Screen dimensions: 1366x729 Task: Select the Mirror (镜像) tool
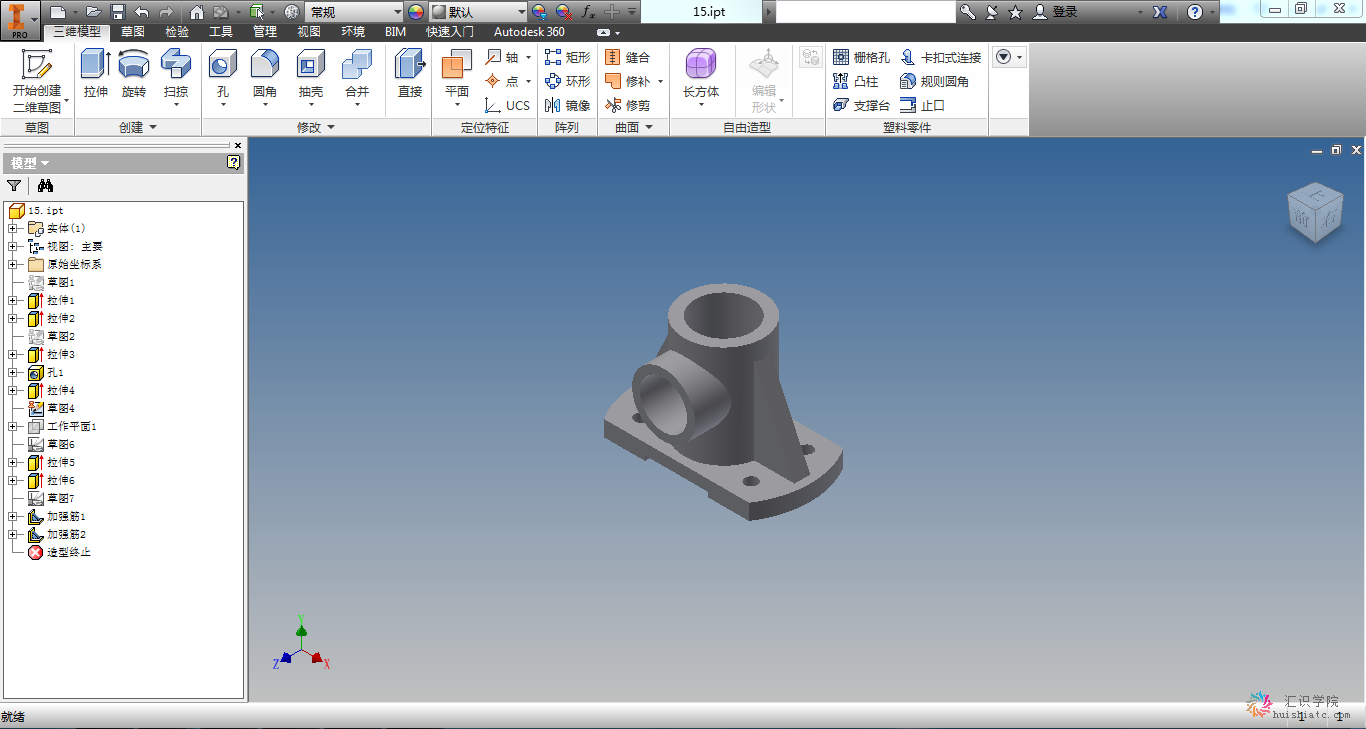(567, 105)
